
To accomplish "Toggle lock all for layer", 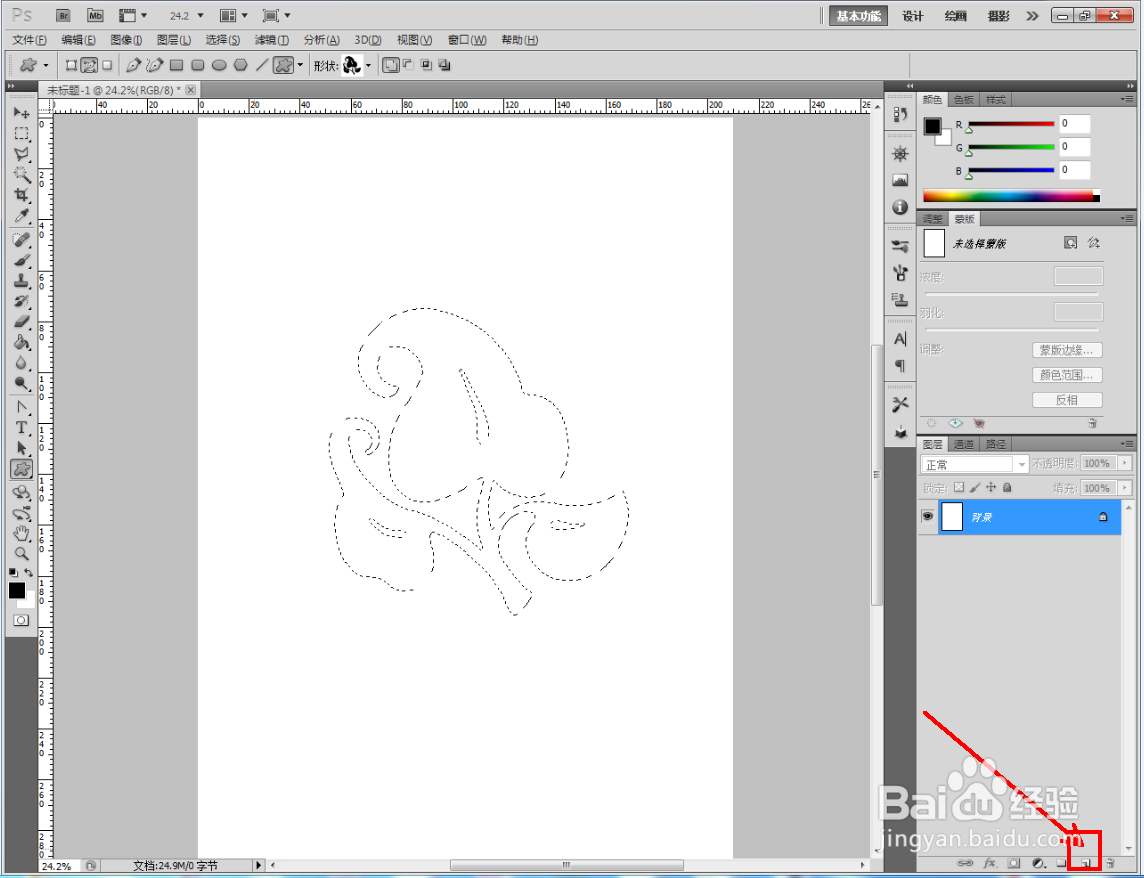I will click(x=1007, y=488).
